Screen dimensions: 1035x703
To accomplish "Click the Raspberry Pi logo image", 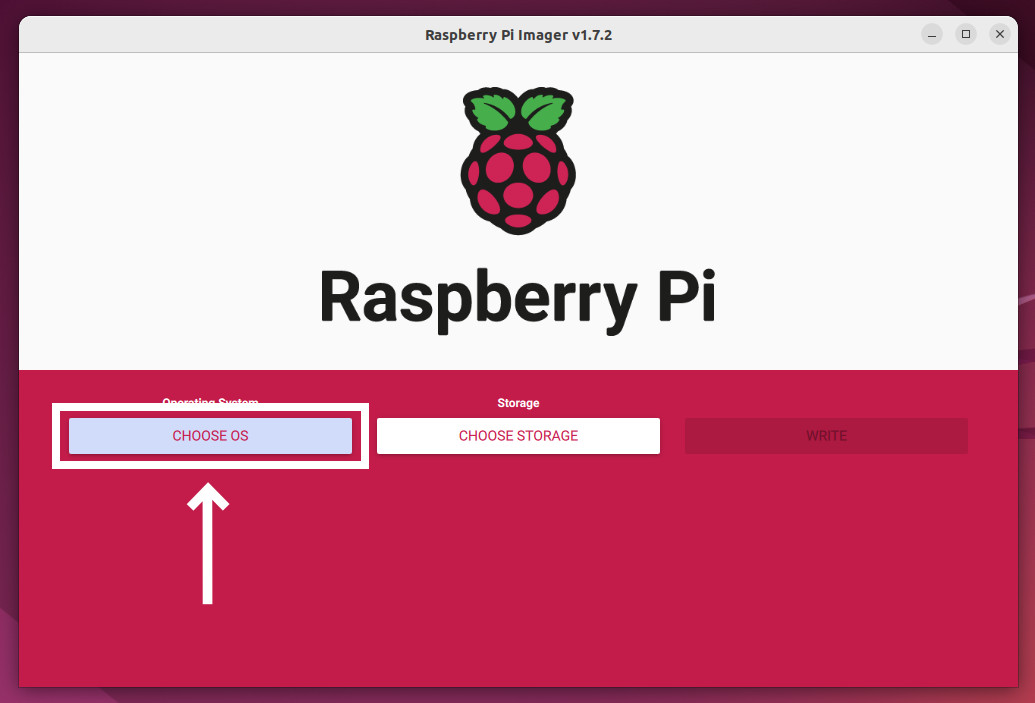I will coord(518,160).
